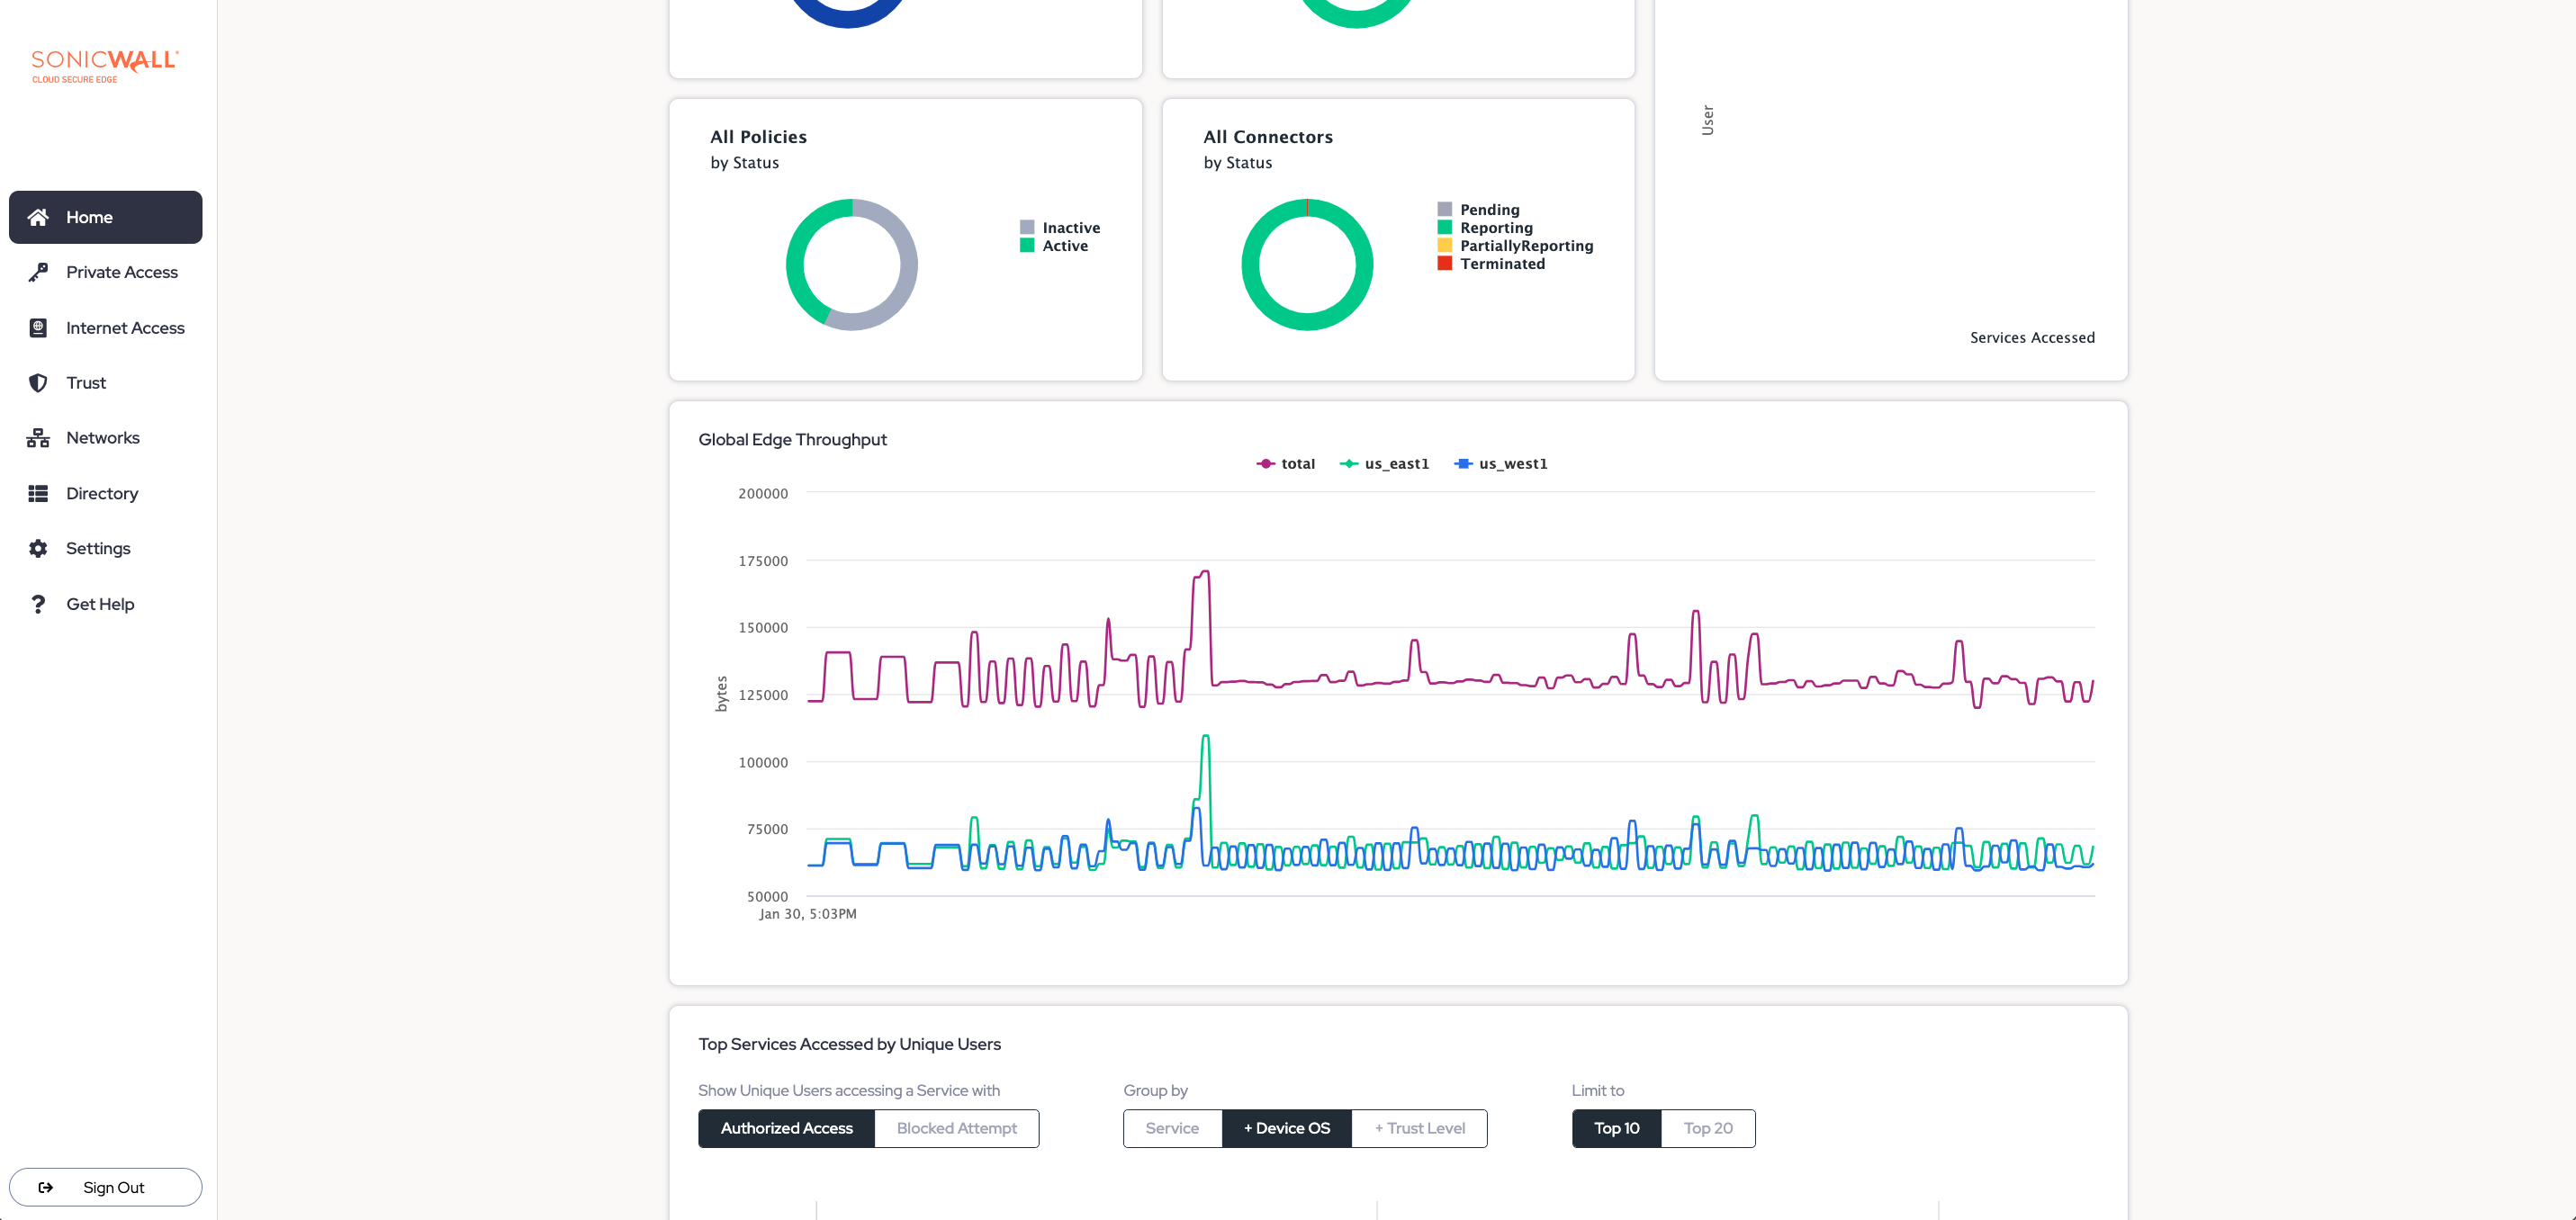Click the Home house icon
Screen dimensions: 2576x1220
(38, 217)
